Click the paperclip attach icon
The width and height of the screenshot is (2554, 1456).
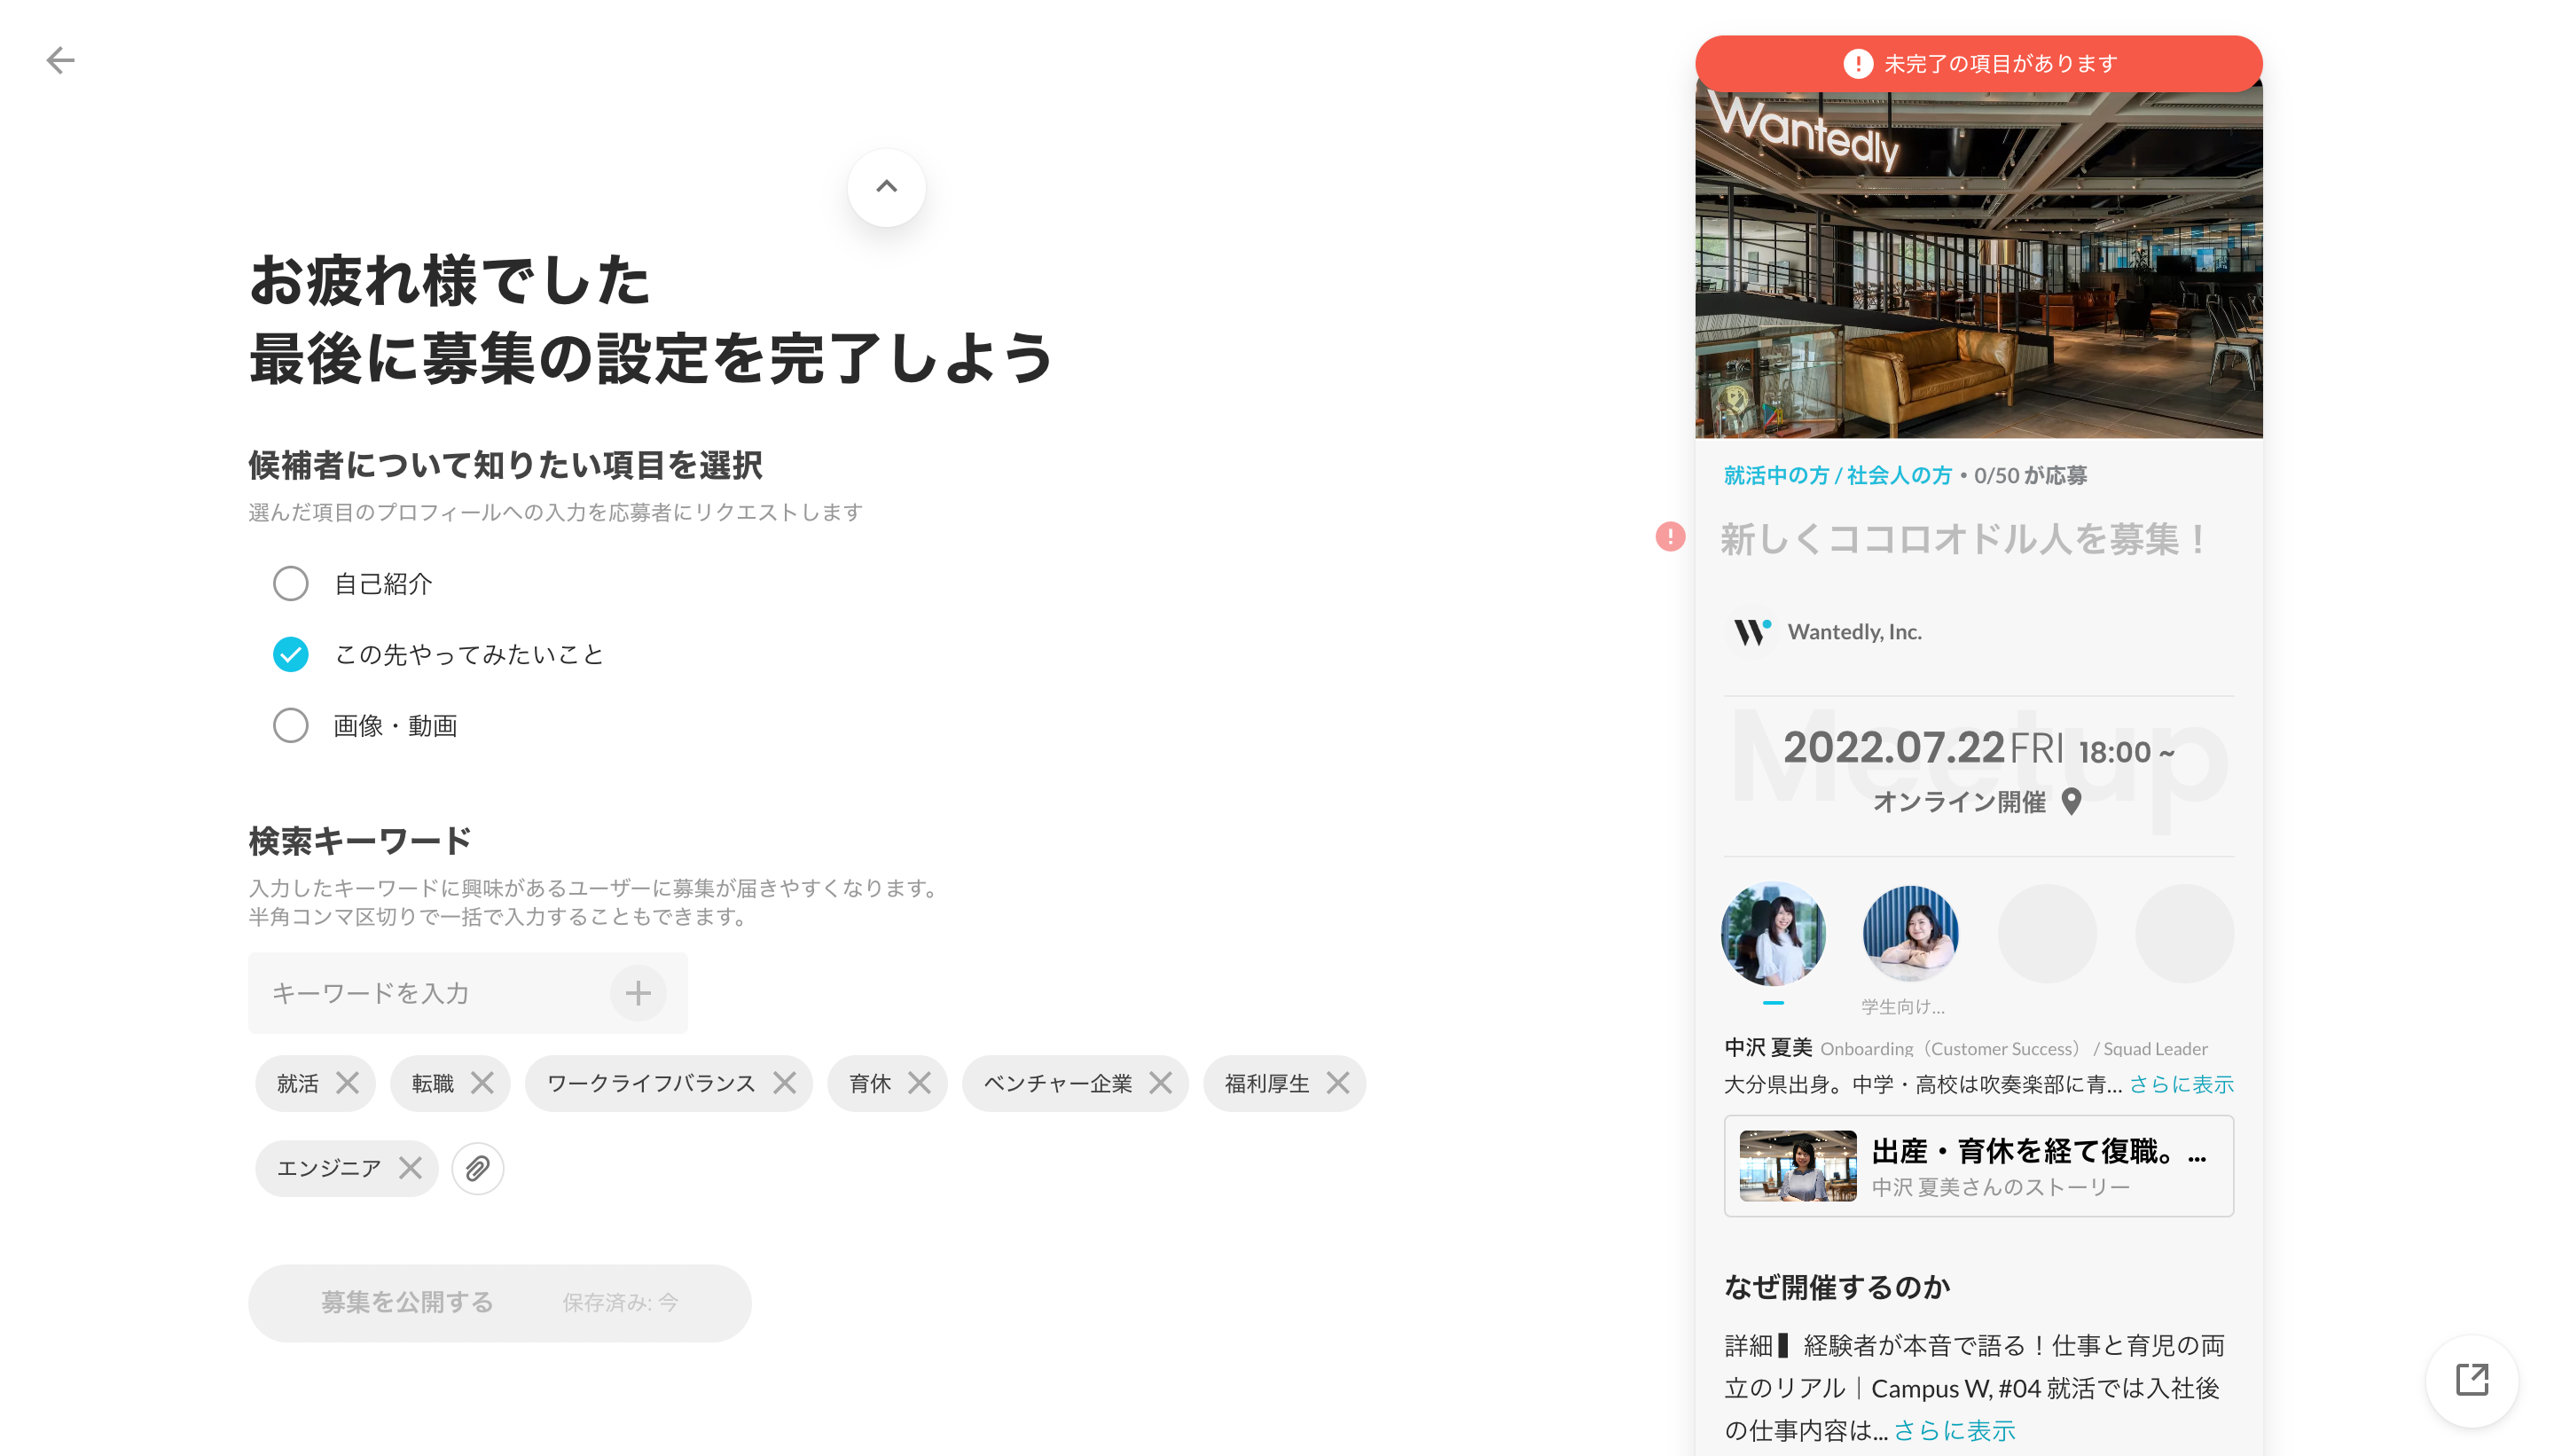[477, 1168]
